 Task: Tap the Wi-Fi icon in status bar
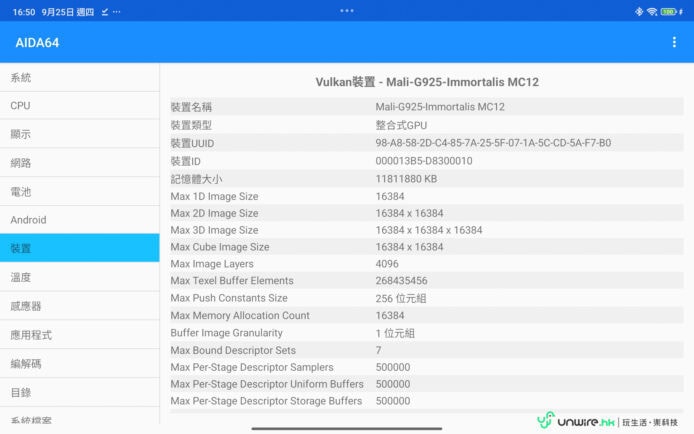pyautogui.click(x=652, y=11)
